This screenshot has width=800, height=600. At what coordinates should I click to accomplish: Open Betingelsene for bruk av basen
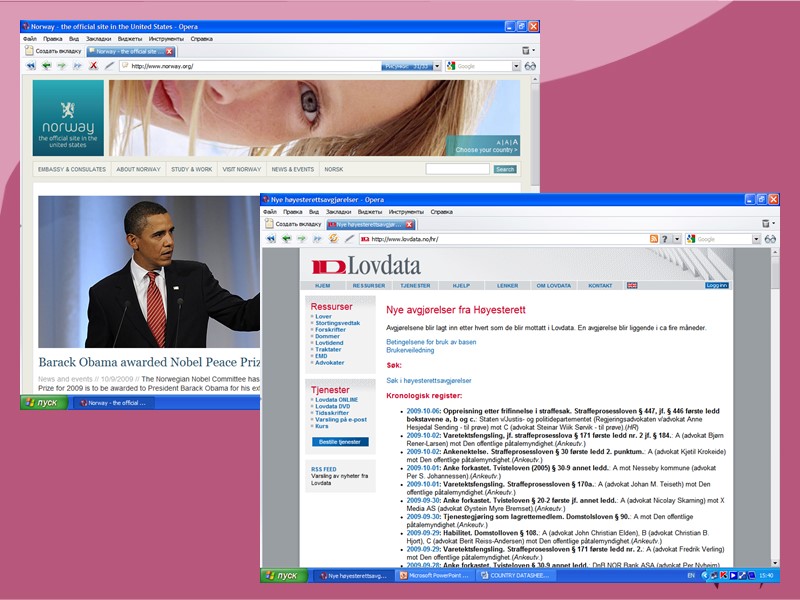tap(431, 342)
